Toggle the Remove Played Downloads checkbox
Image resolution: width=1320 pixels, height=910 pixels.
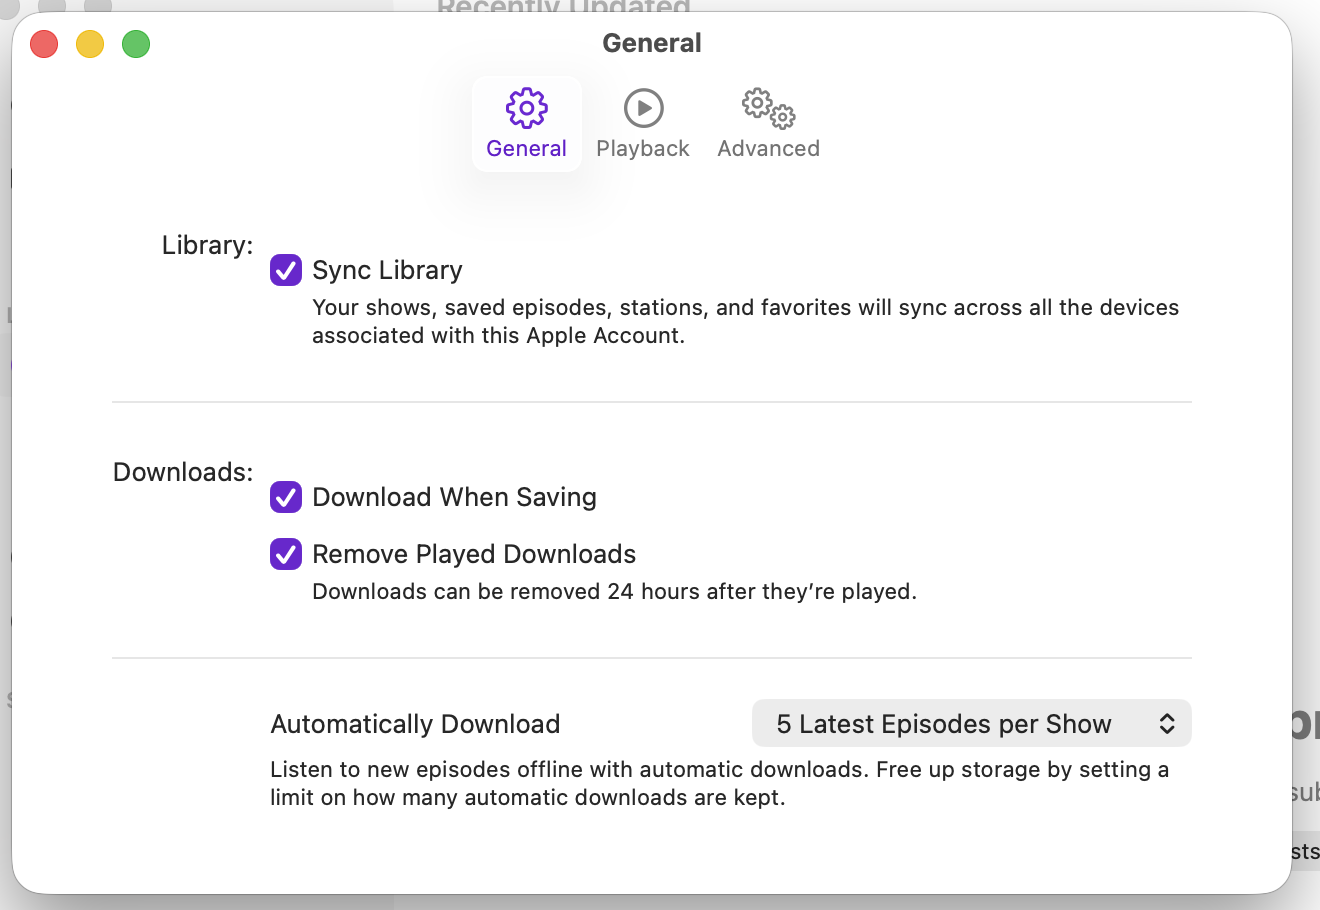point(286,554)
